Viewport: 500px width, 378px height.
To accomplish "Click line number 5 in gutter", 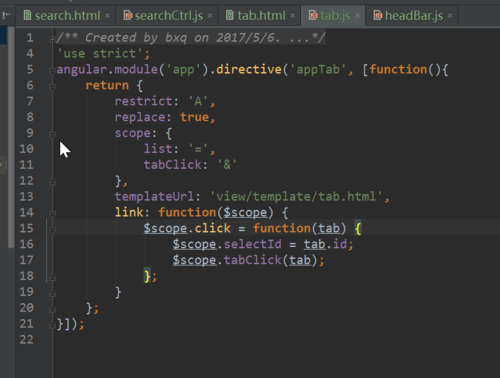I will click(30, 69).
